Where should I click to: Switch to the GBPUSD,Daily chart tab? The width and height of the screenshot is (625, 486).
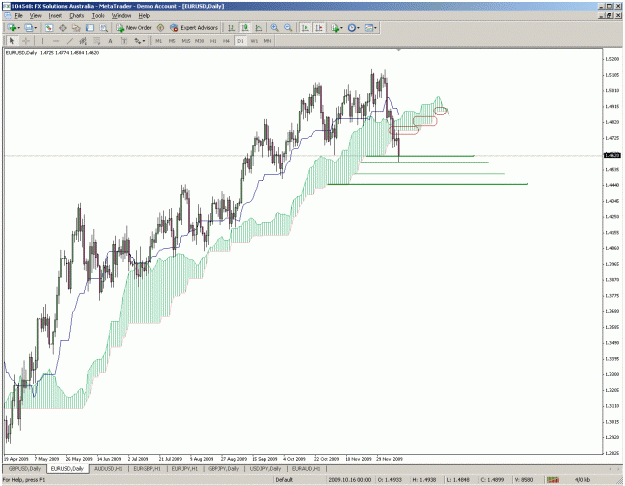[x=25, y=468]
